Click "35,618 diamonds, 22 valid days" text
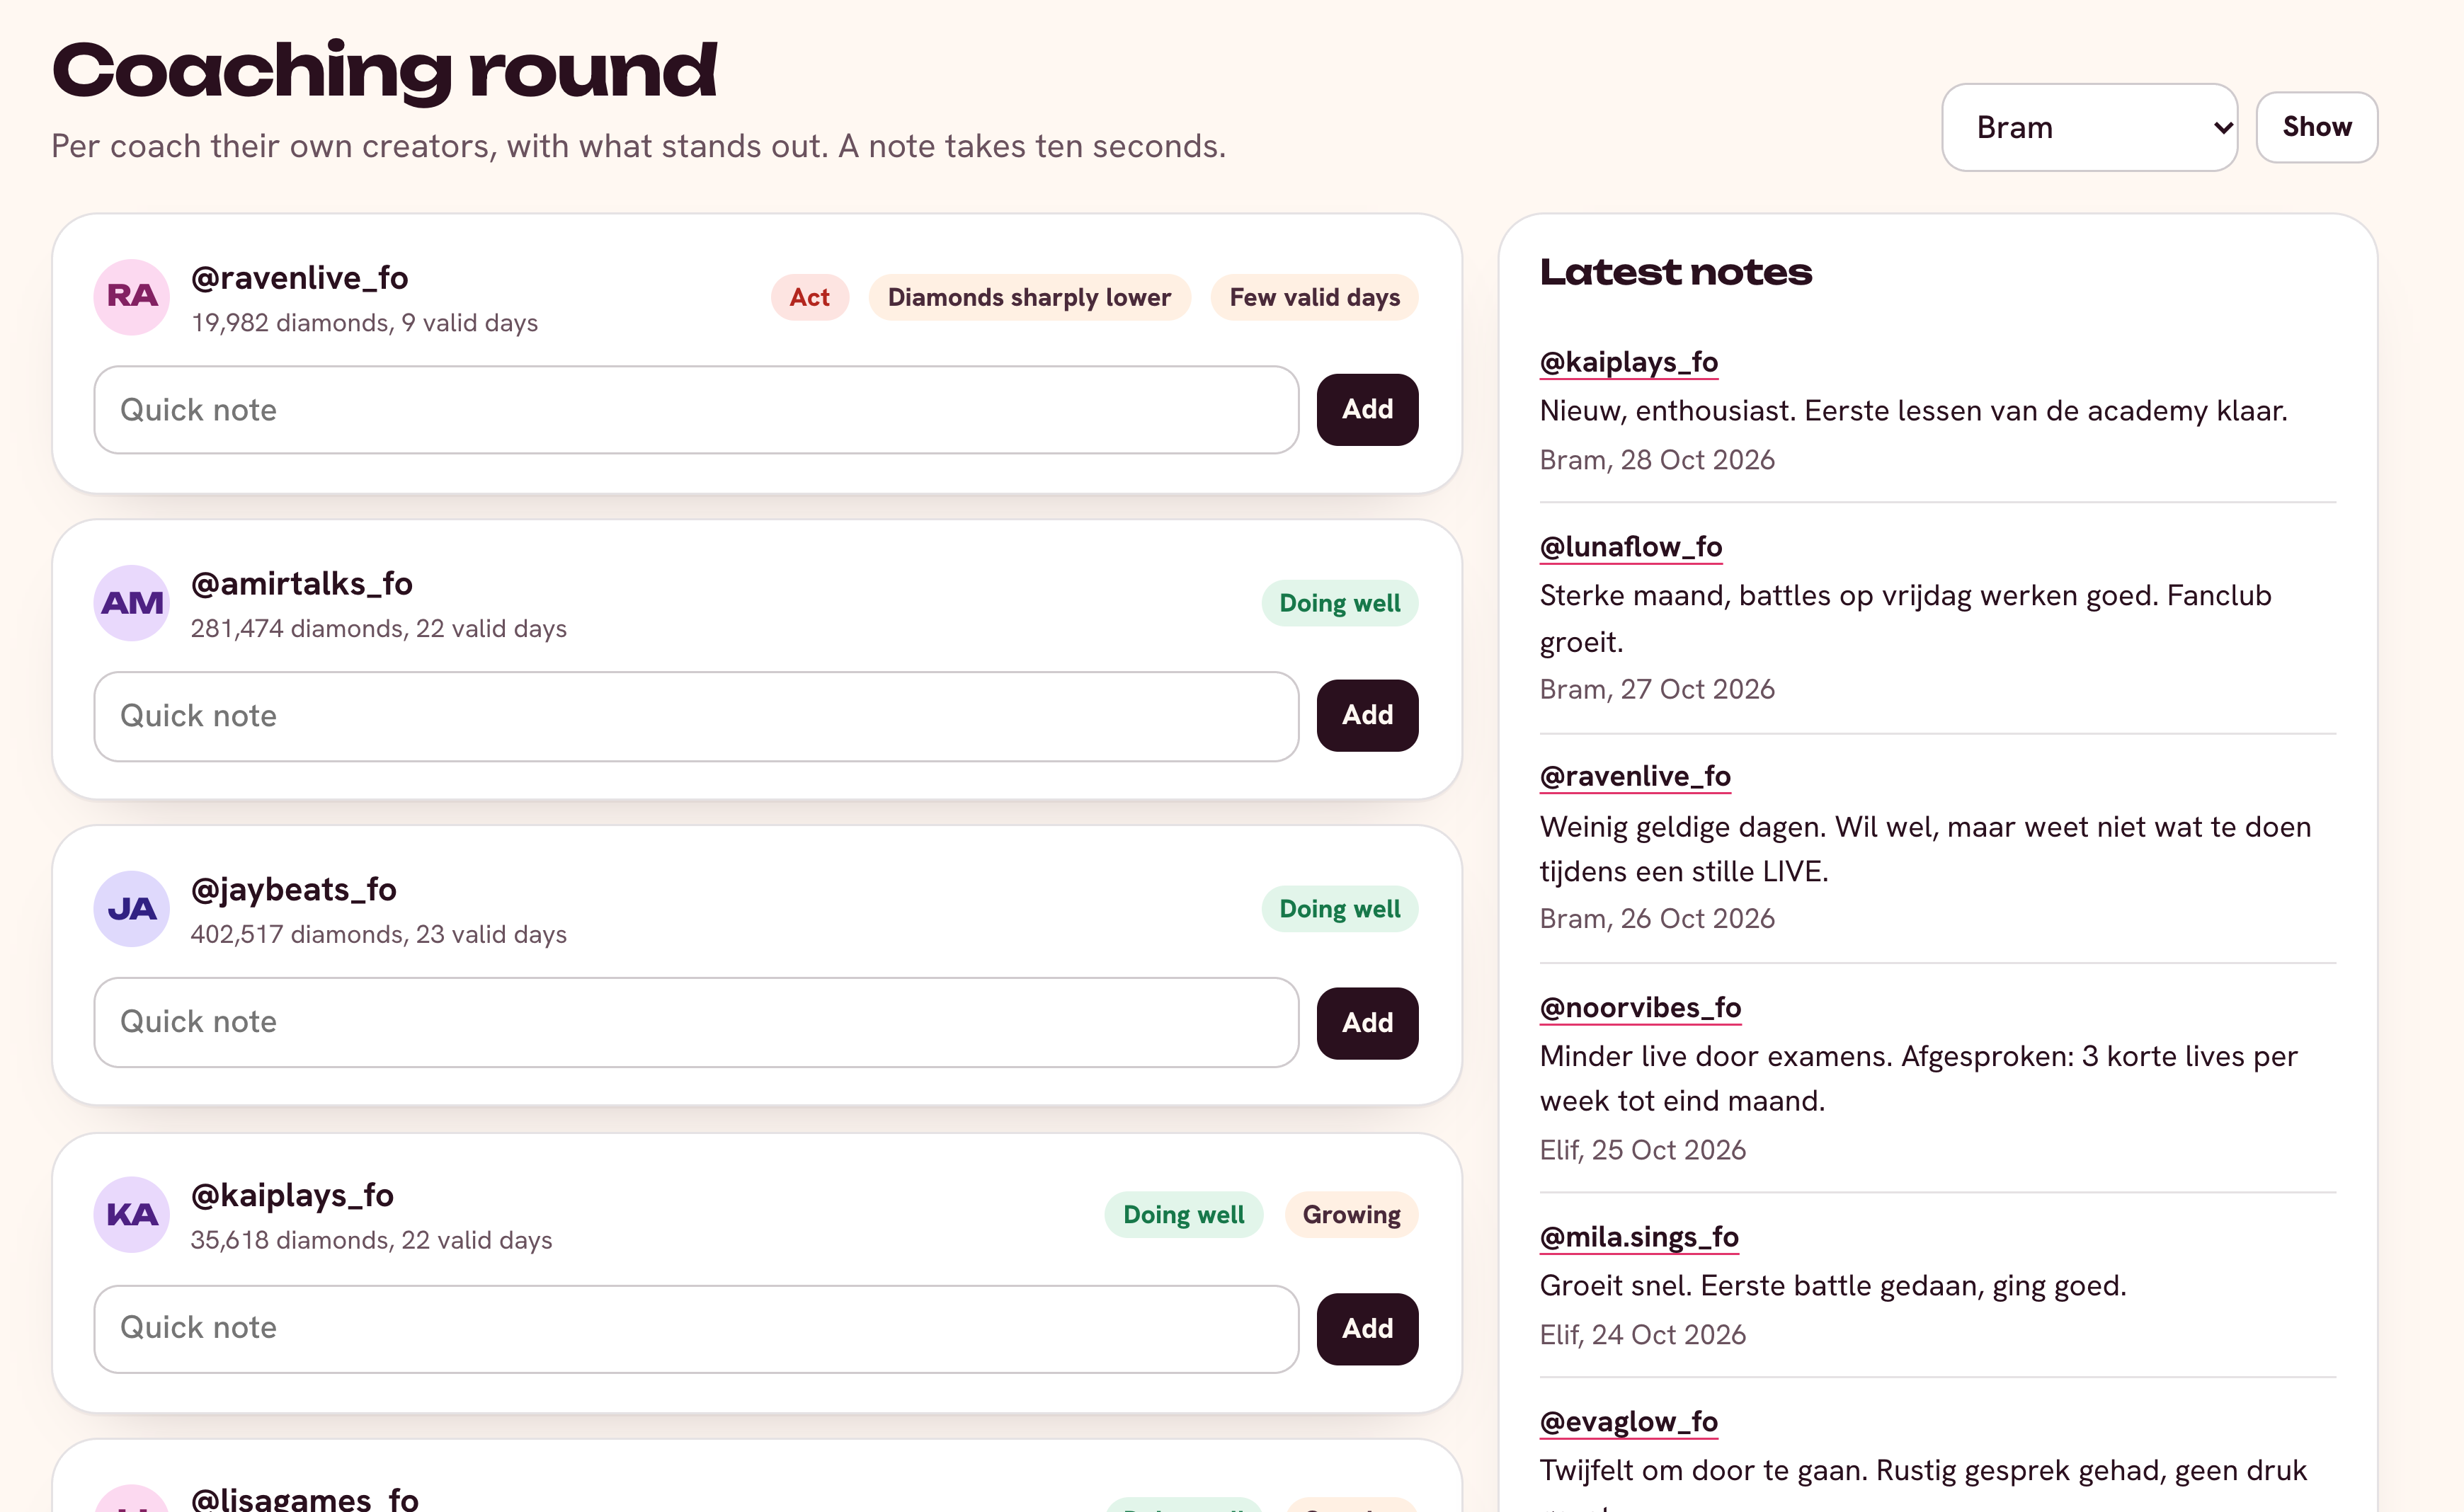Image resolution: width=2464 pixels, height=1512 pixels. click(x=371, y=1240)
